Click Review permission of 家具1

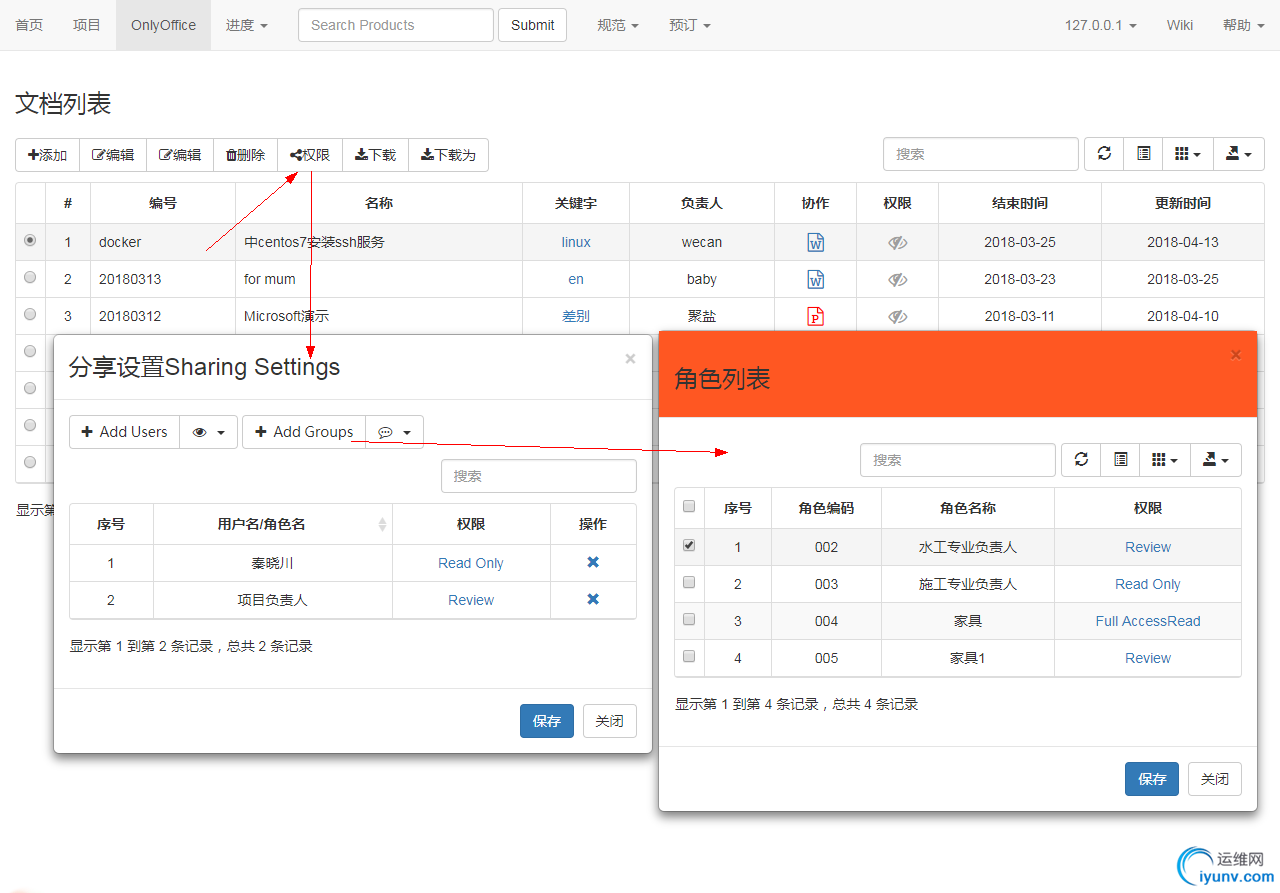[1148, 658]
